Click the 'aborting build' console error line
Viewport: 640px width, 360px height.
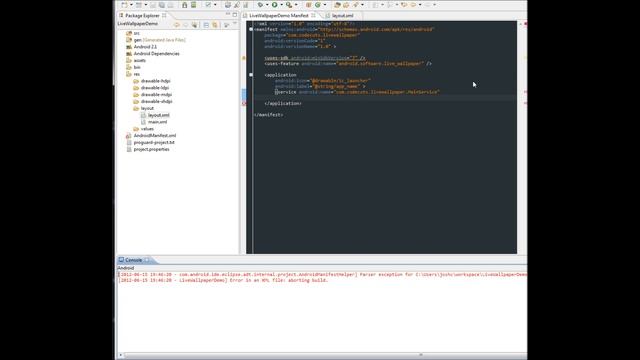223,280
